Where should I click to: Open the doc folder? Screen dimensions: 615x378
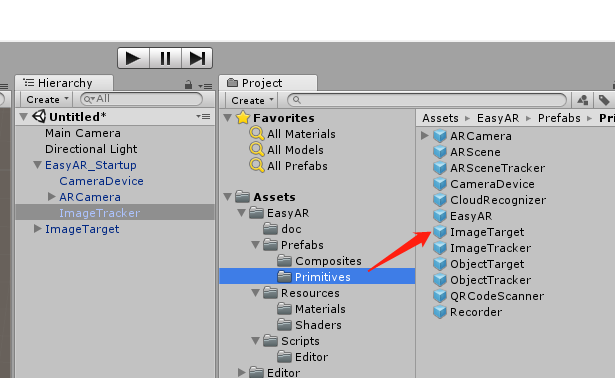click(291, 229)
